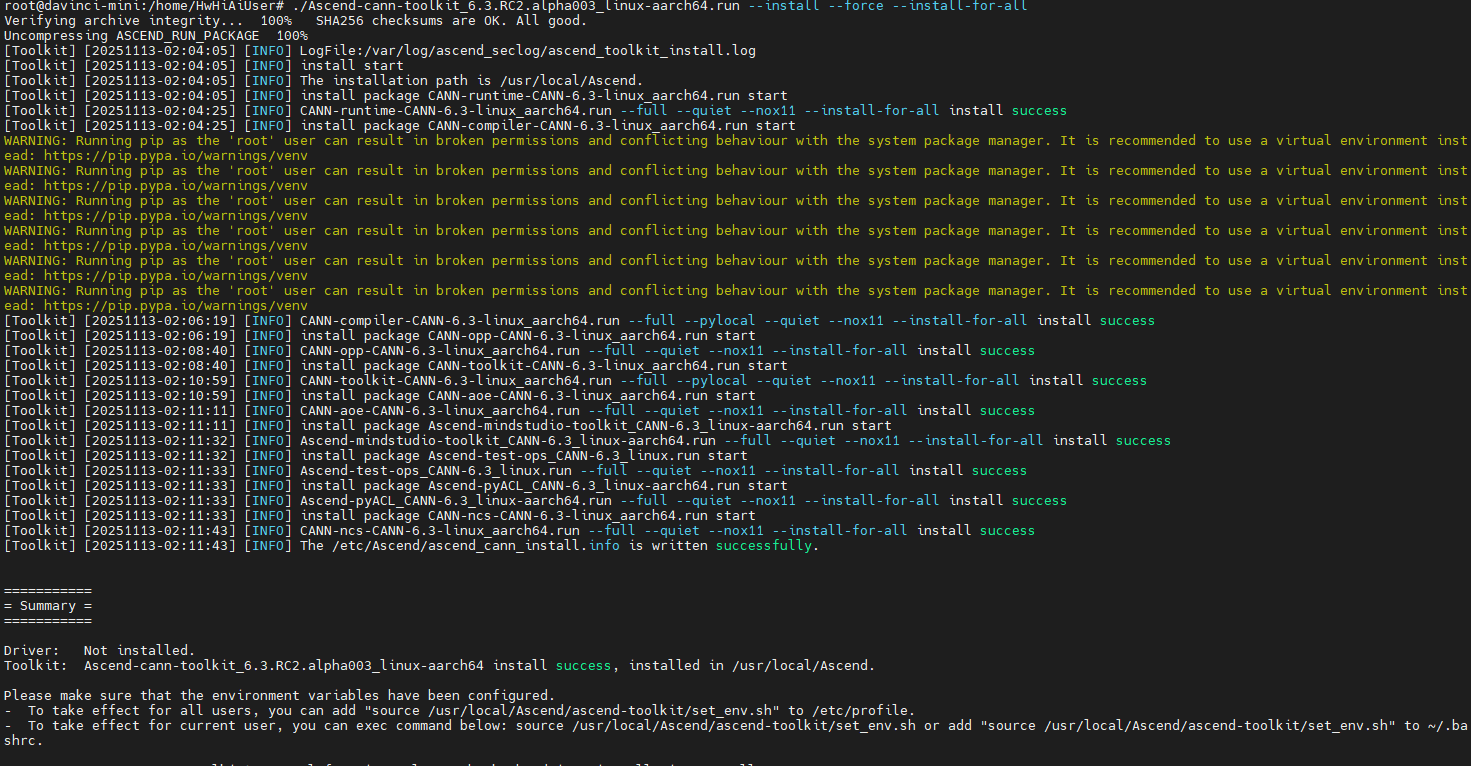Click the Ascend-cann-toolkit .run filename in the command line
This screenshot has height=766, width=1471.
pyautogui.click(x=518, y=6)
